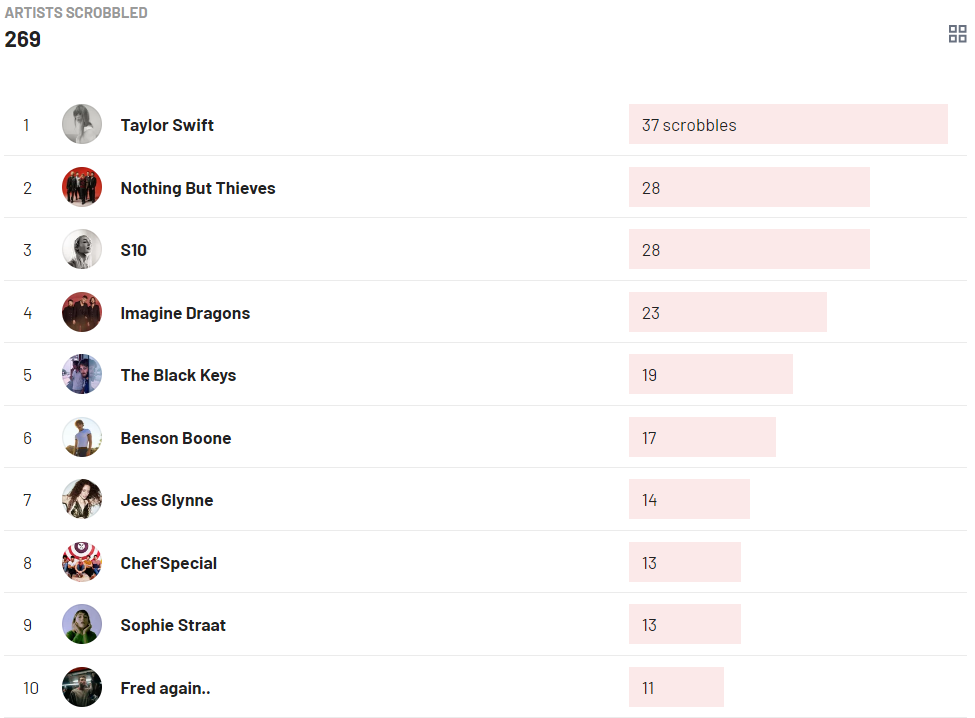Switch to grid view icon

point(957,35)
